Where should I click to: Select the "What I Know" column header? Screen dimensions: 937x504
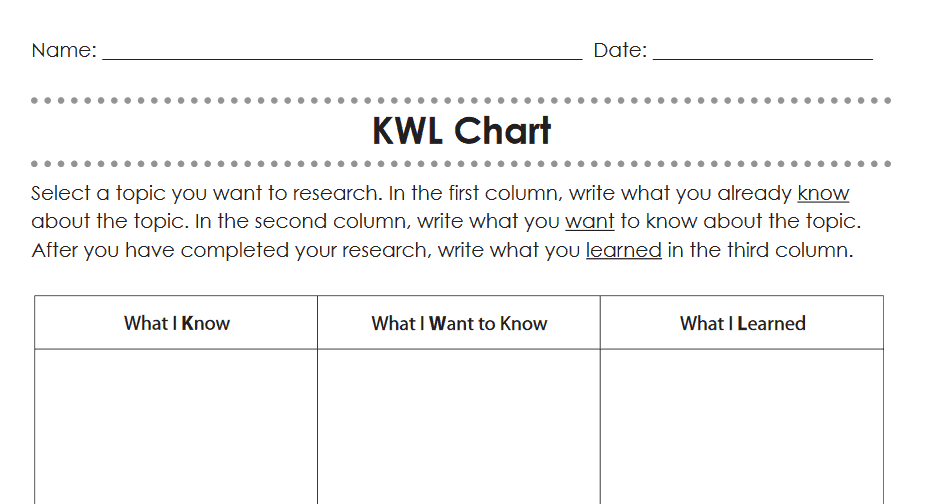click(x=177, y=323)
